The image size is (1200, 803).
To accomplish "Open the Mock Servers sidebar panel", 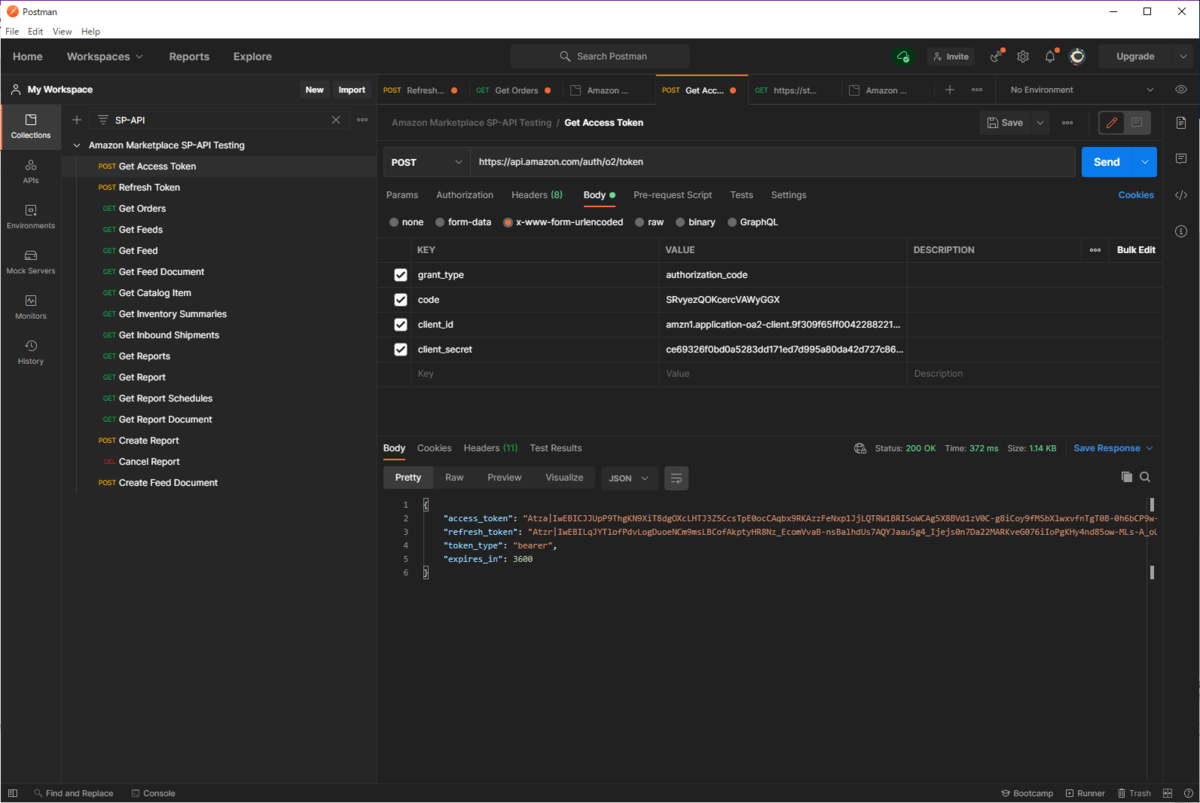I will (x=30, y=262).
